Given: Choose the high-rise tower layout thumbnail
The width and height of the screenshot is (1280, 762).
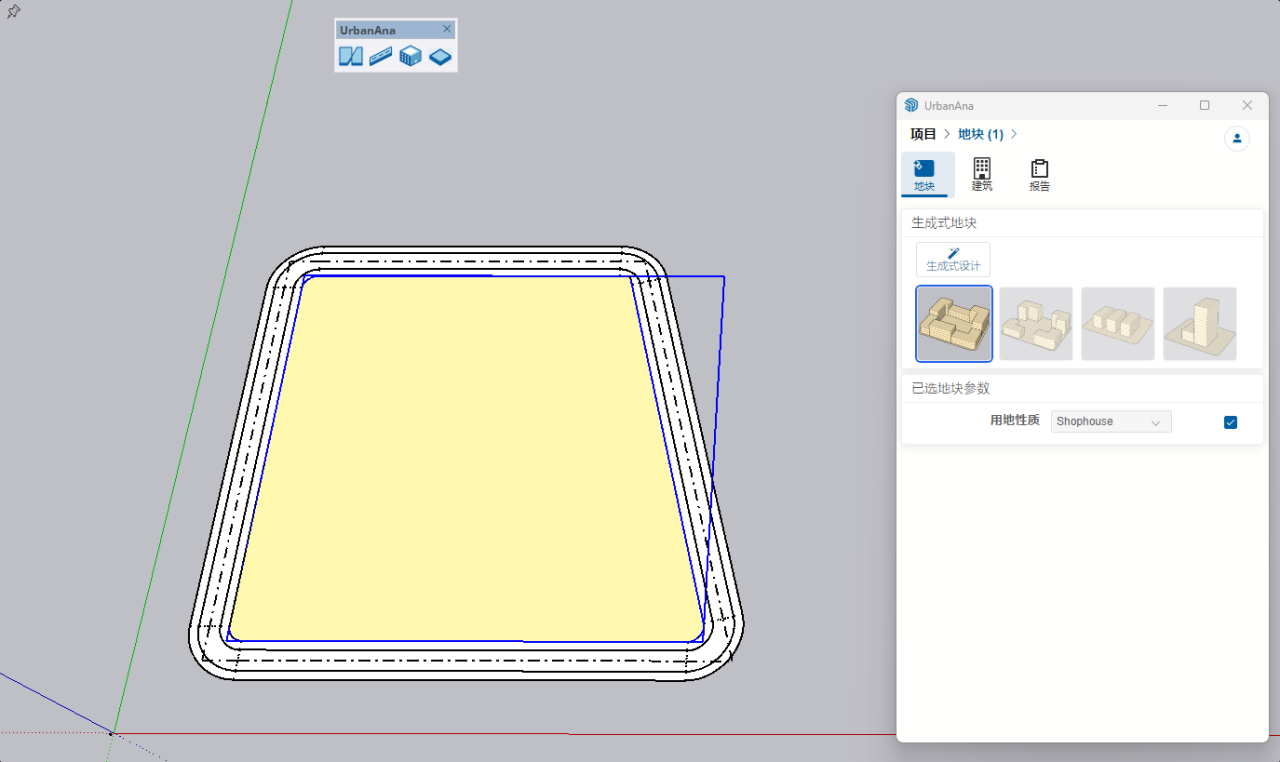Looking at the screenshot, I should (1200, 324).
